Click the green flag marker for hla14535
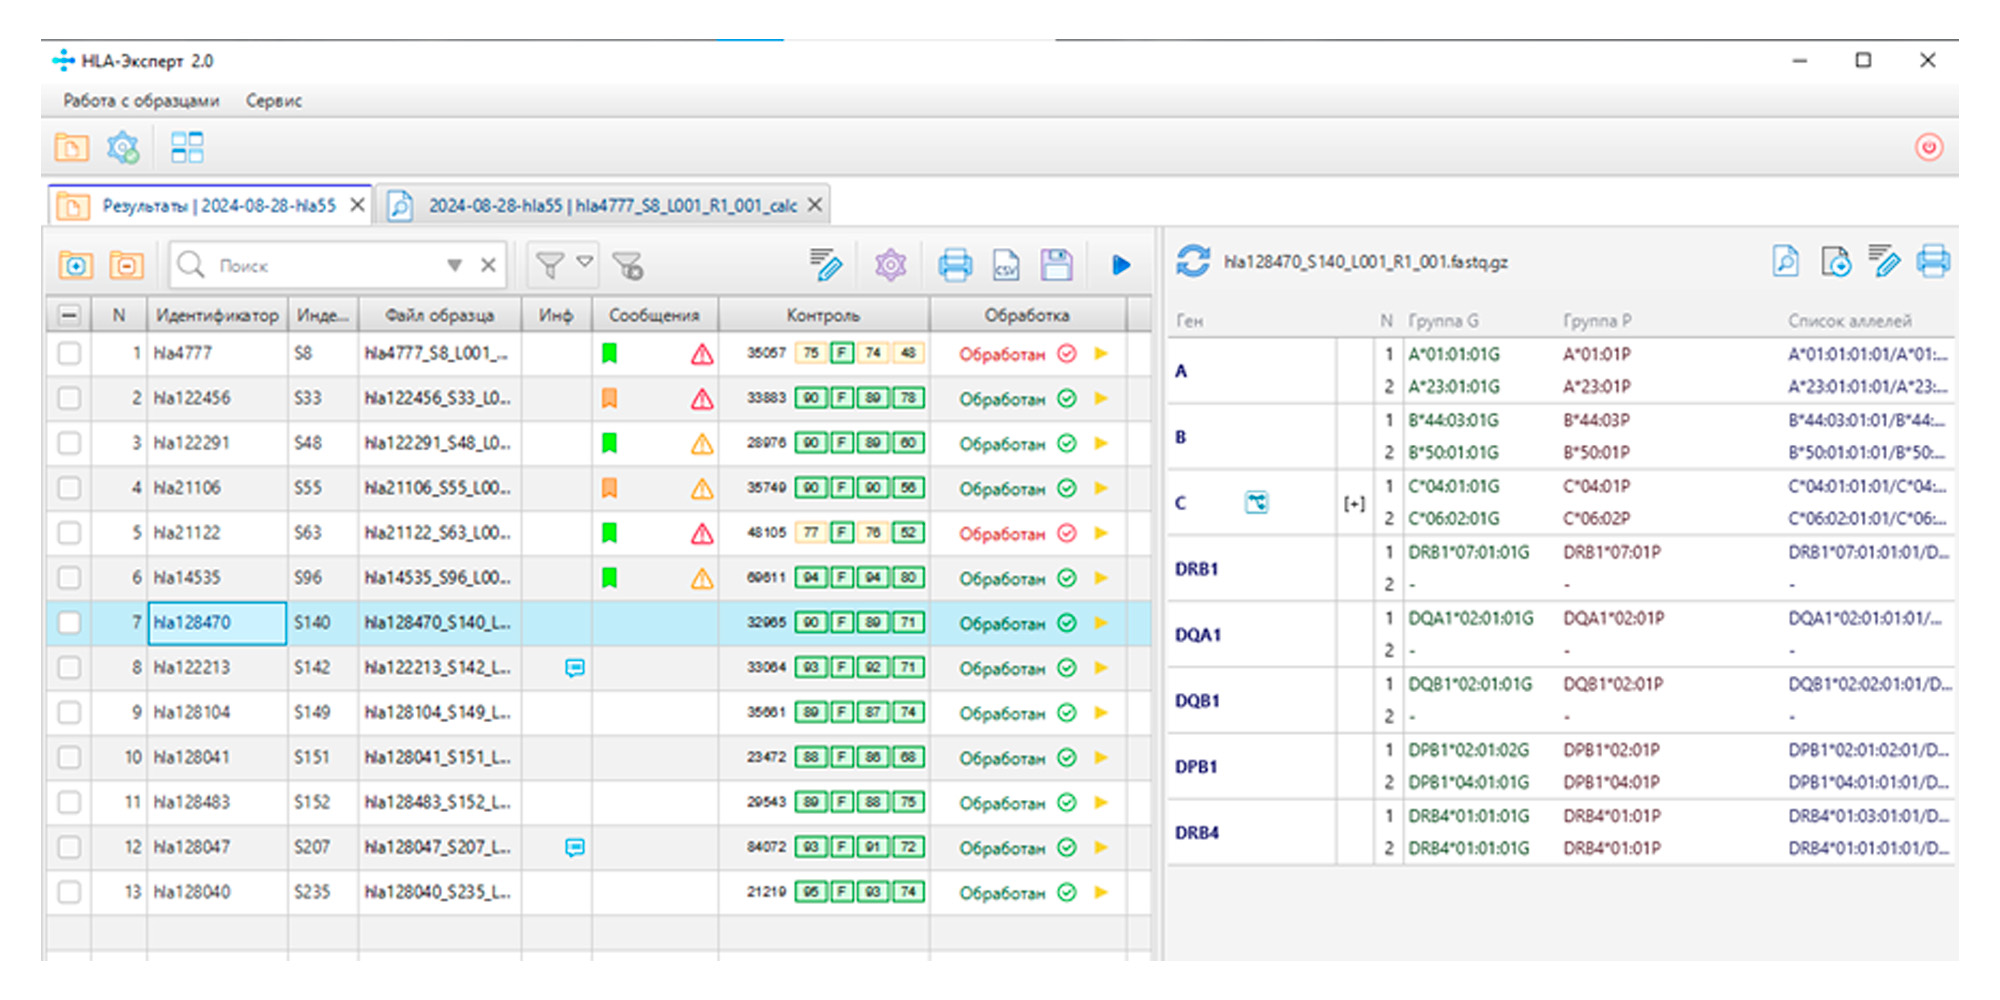2000x1000 pixels. point(609,578)
